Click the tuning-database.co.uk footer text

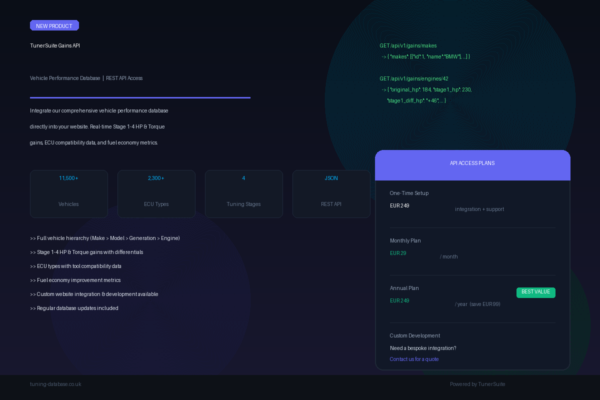coord(55,384)
